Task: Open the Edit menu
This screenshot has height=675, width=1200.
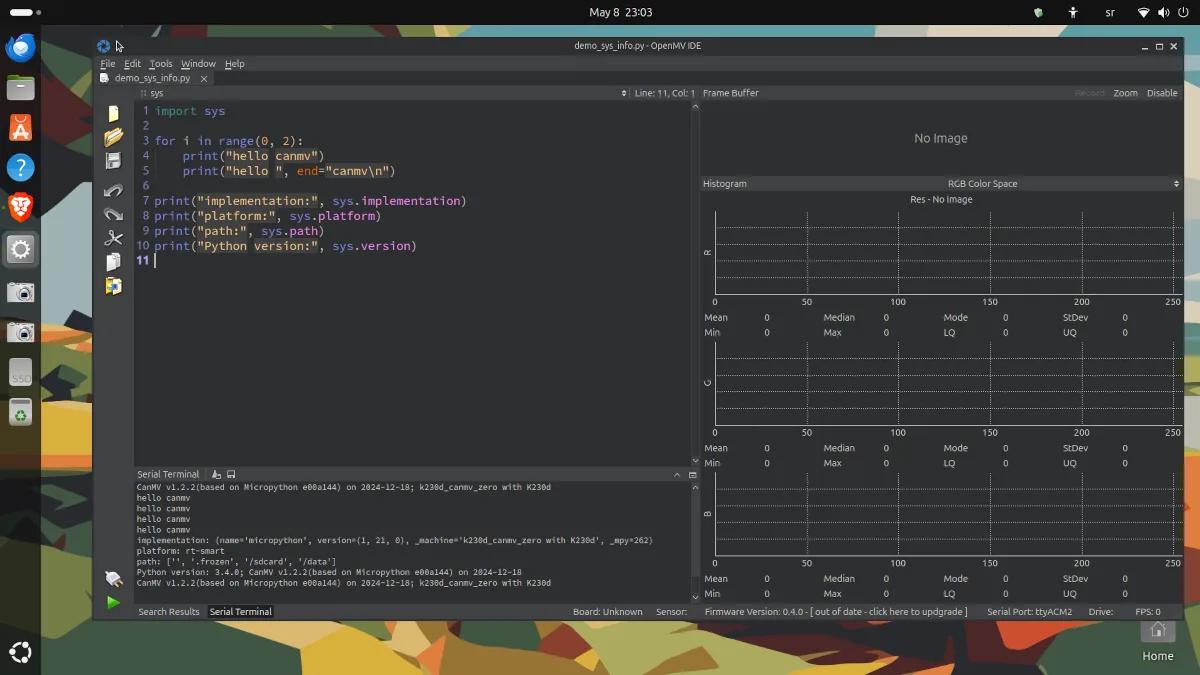Action: [x=132, y=64]
